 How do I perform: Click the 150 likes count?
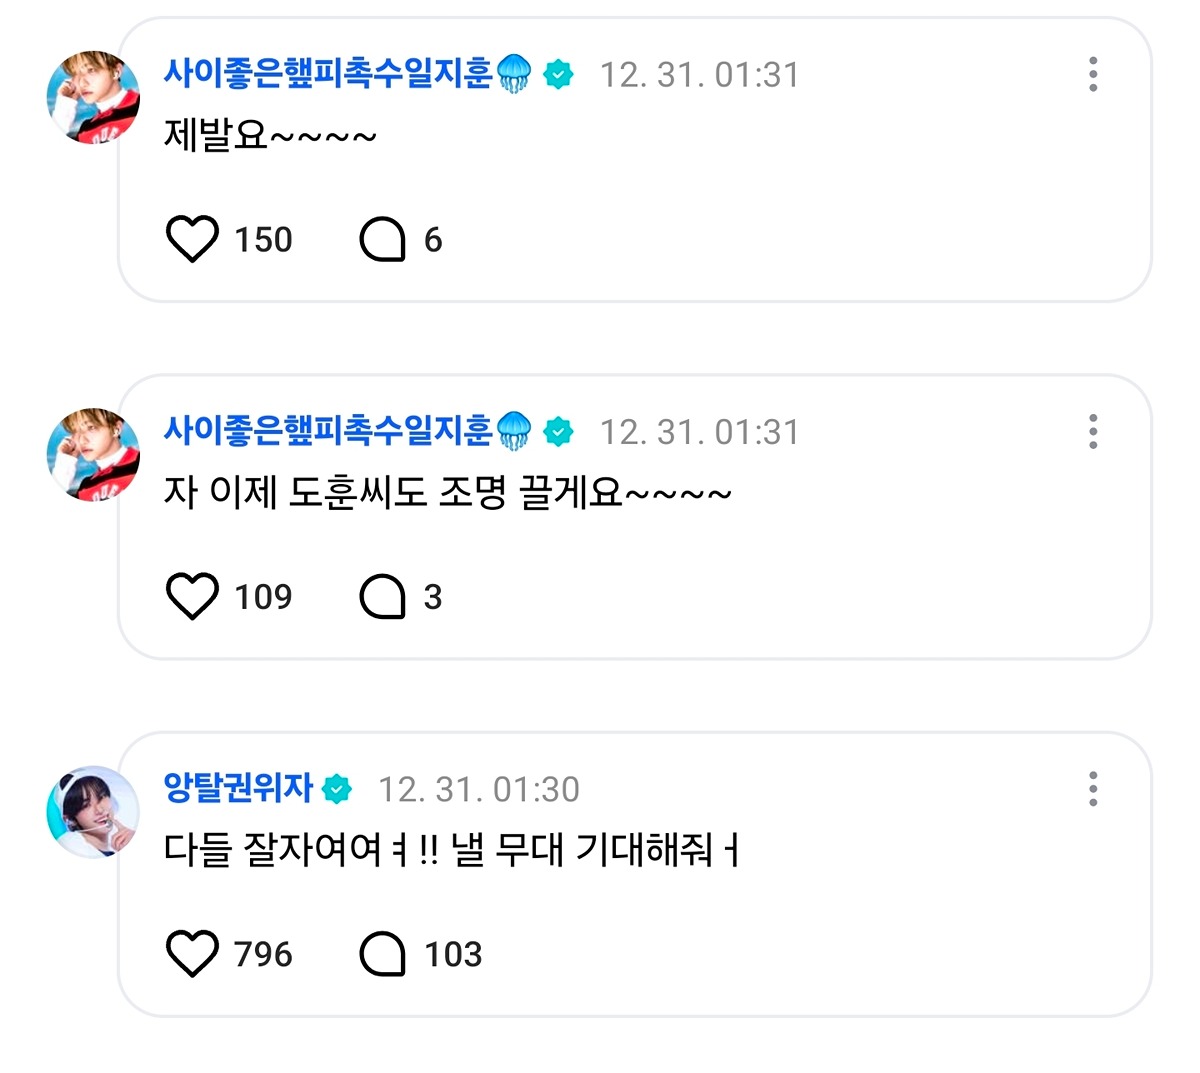point(263,240)
